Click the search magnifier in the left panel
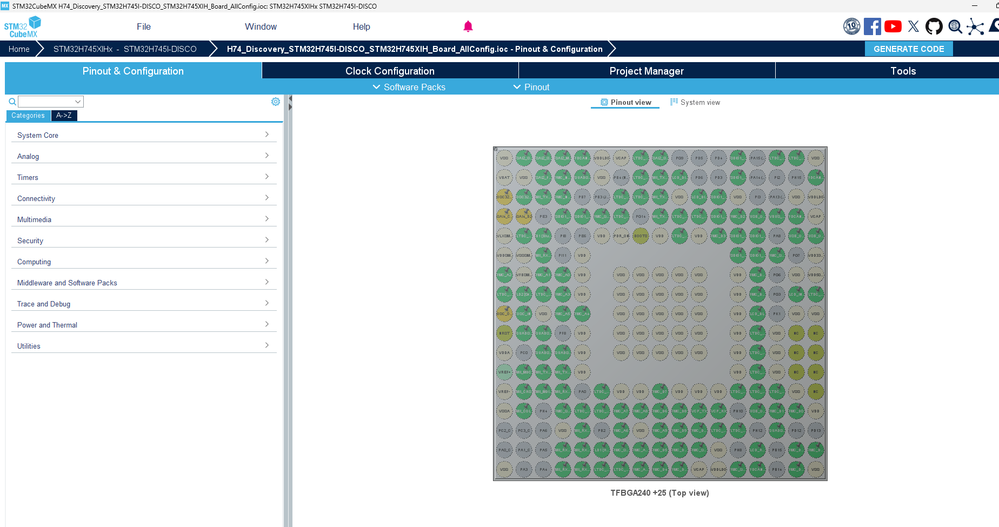Screen dimensions: 999x527 [x=12, y=101]
